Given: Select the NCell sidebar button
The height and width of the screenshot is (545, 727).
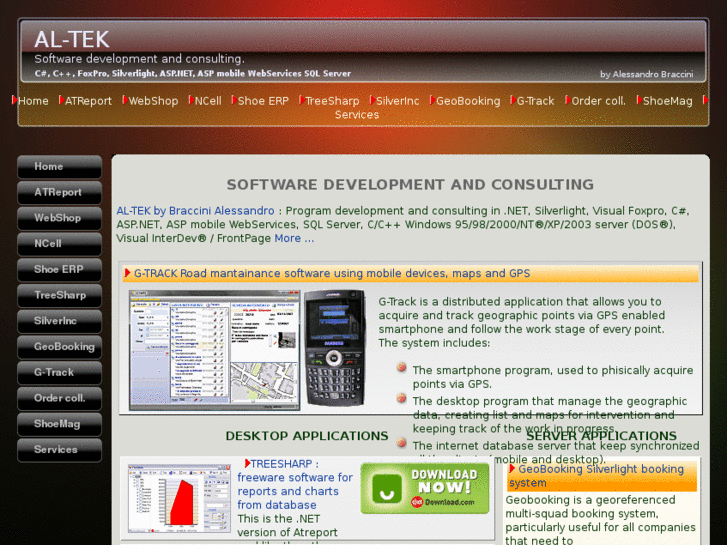Looking at the screenshot, I should [59, 244].
